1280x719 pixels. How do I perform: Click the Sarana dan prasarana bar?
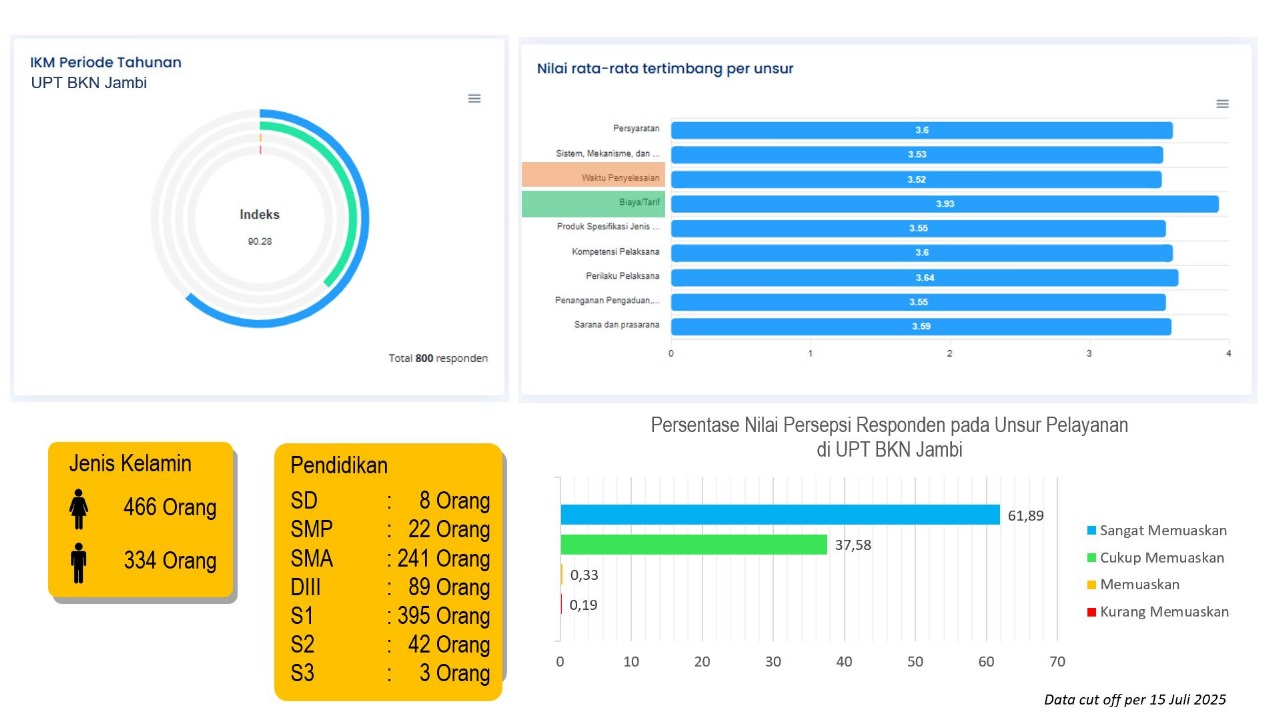click(920, 327)
